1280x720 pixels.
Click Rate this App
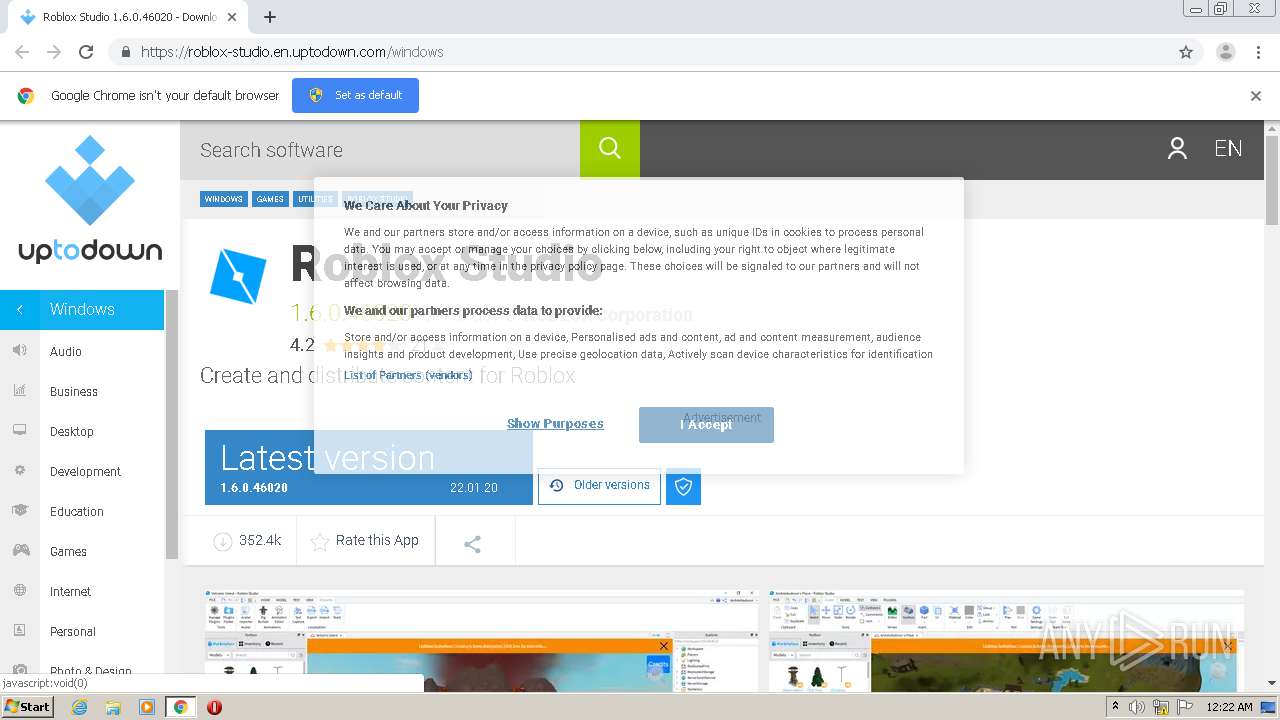[365, 541]
